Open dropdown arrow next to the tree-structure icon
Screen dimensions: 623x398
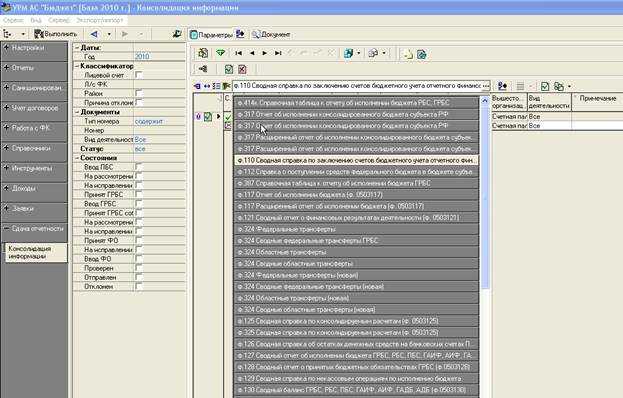tap(23, 34)
